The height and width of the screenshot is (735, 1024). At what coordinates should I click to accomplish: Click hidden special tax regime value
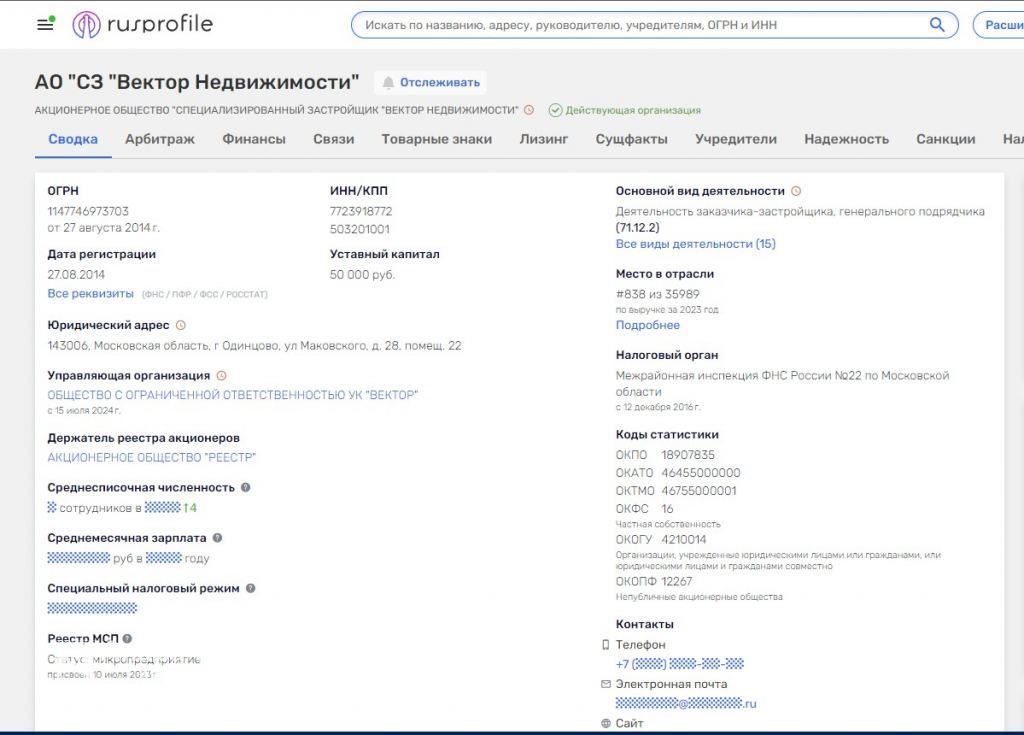pyautogui.click(x=92, y=608)
